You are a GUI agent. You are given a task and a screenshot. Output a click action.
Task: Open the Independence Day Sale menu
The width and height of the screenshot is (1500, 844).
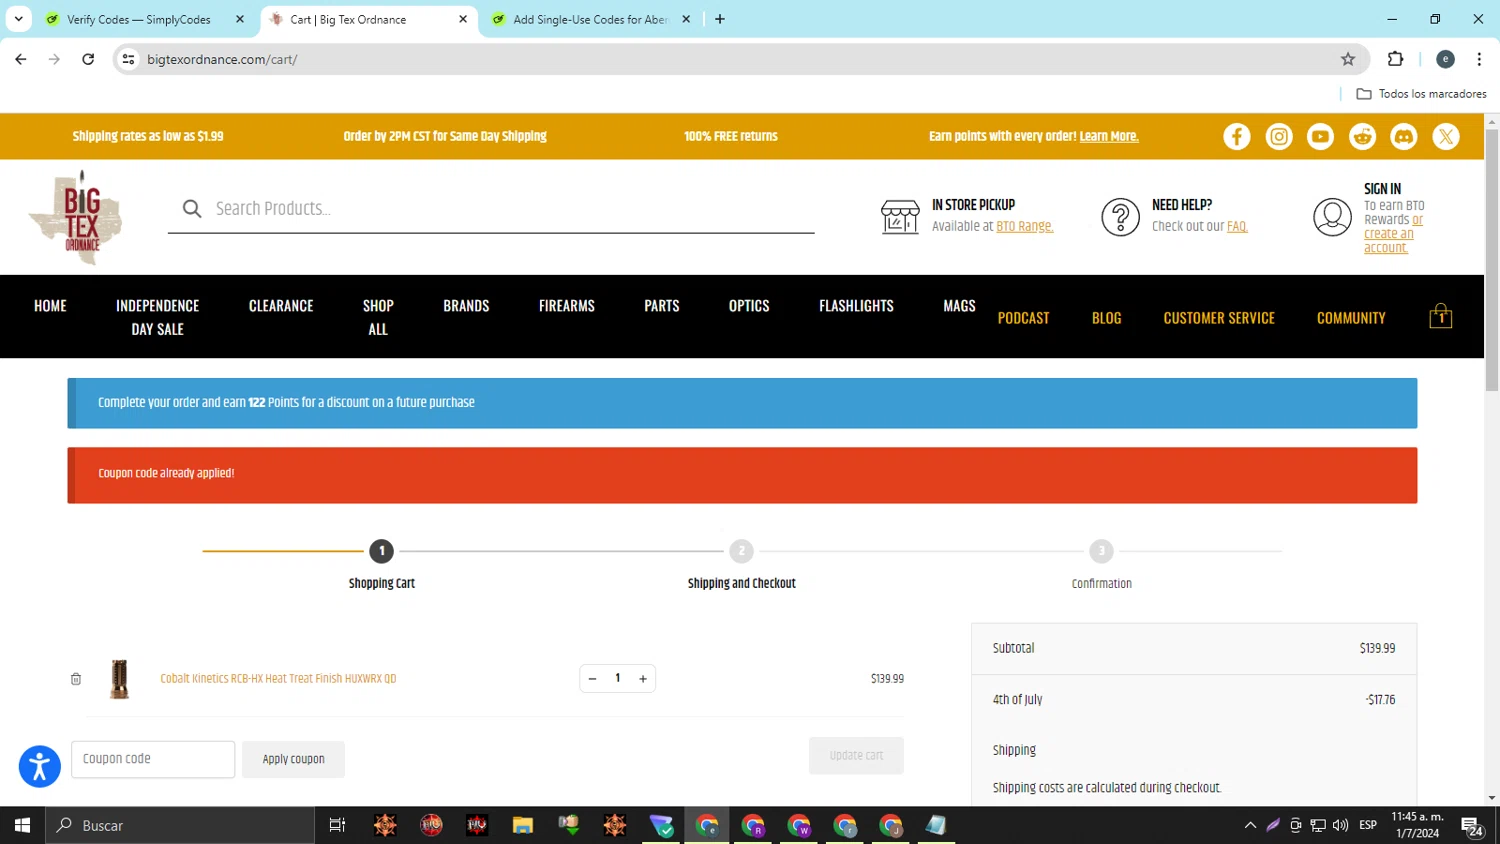[158, 317]
